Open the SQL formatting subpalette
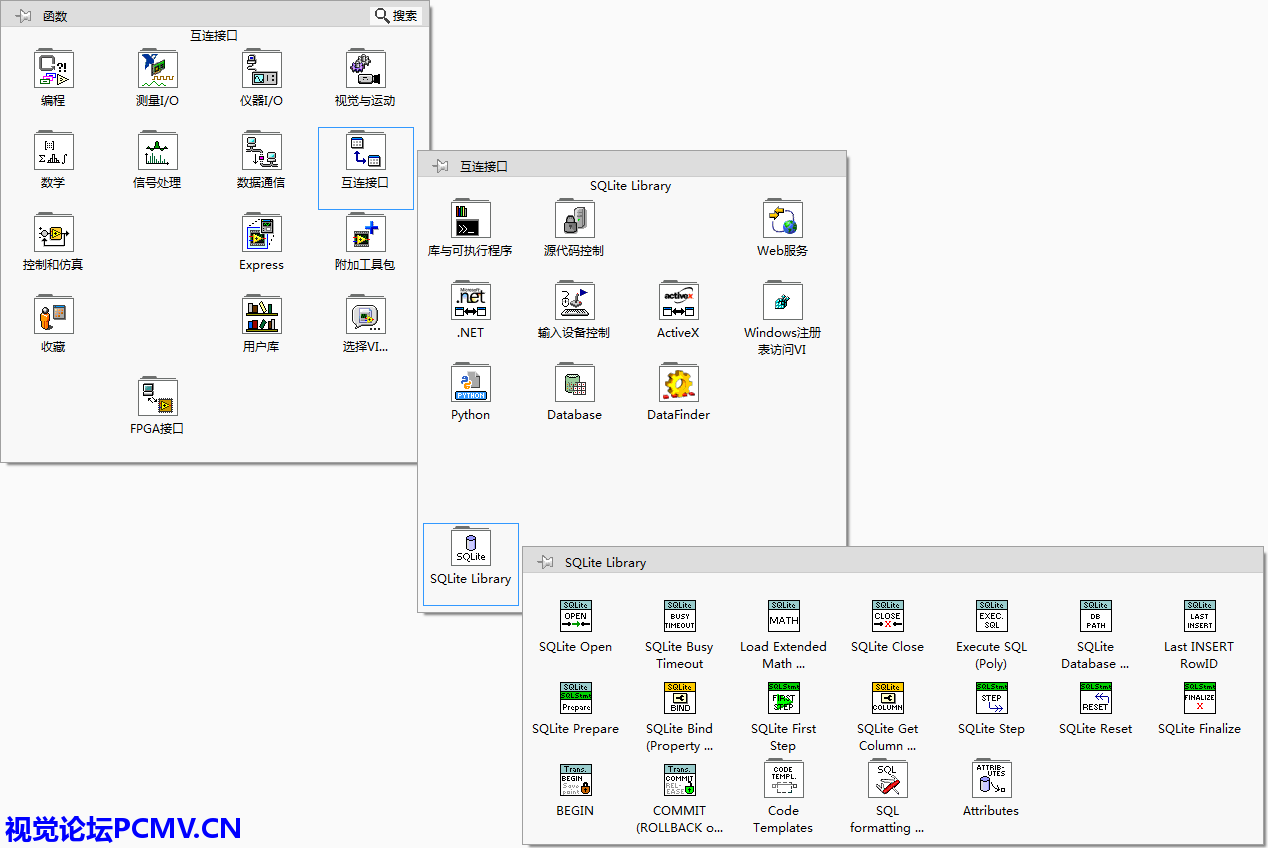Screen dimensions: 1268x848 pos(888,779)
